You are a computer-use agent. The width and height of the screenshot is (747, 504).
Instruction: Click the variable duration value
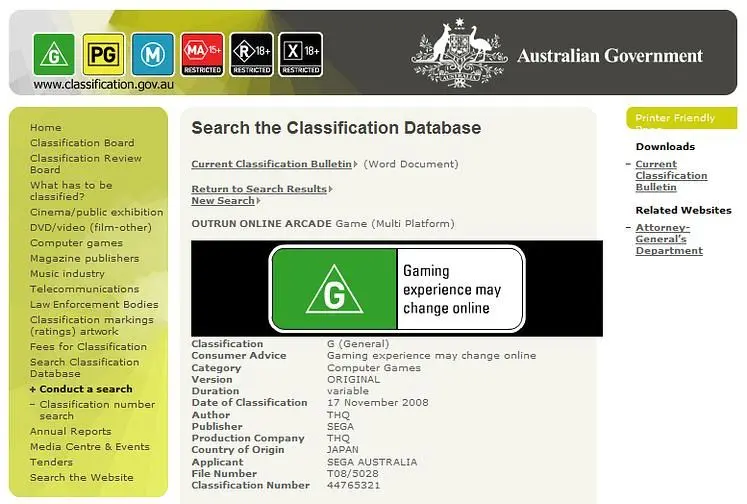(348, 391)
